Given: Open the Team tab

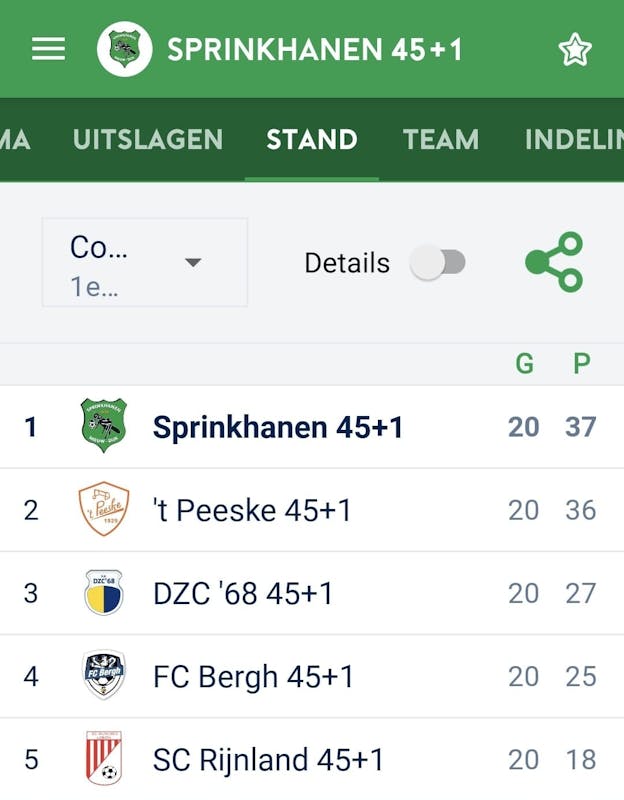Looking at the screenshot, I should point(441,139).
